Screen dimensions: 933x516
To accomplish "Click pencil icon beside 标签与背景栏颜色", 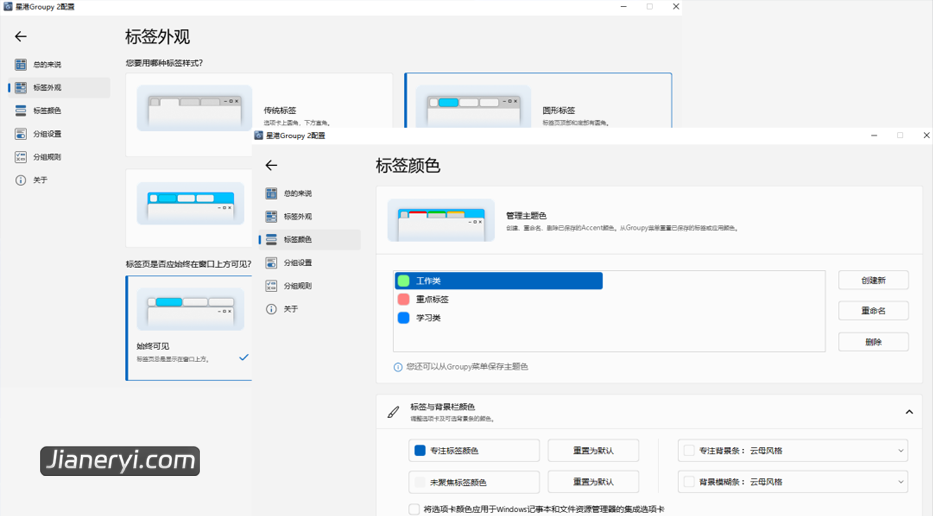I will point(393,412).
